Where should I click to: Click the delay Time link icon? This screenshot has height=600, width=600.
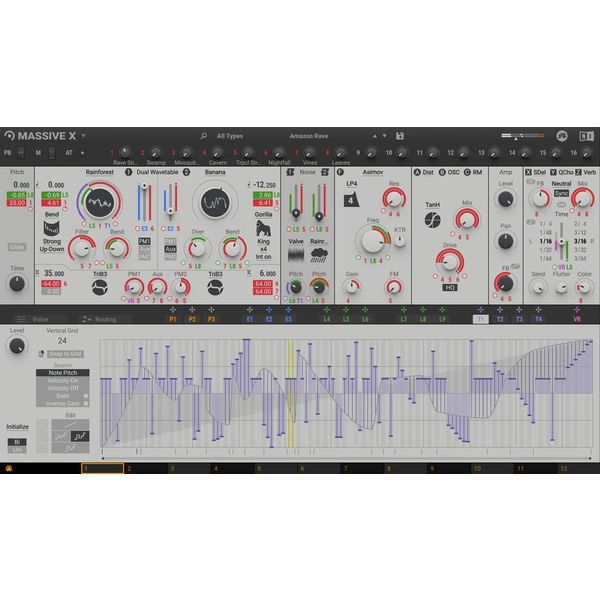point(561,205)
